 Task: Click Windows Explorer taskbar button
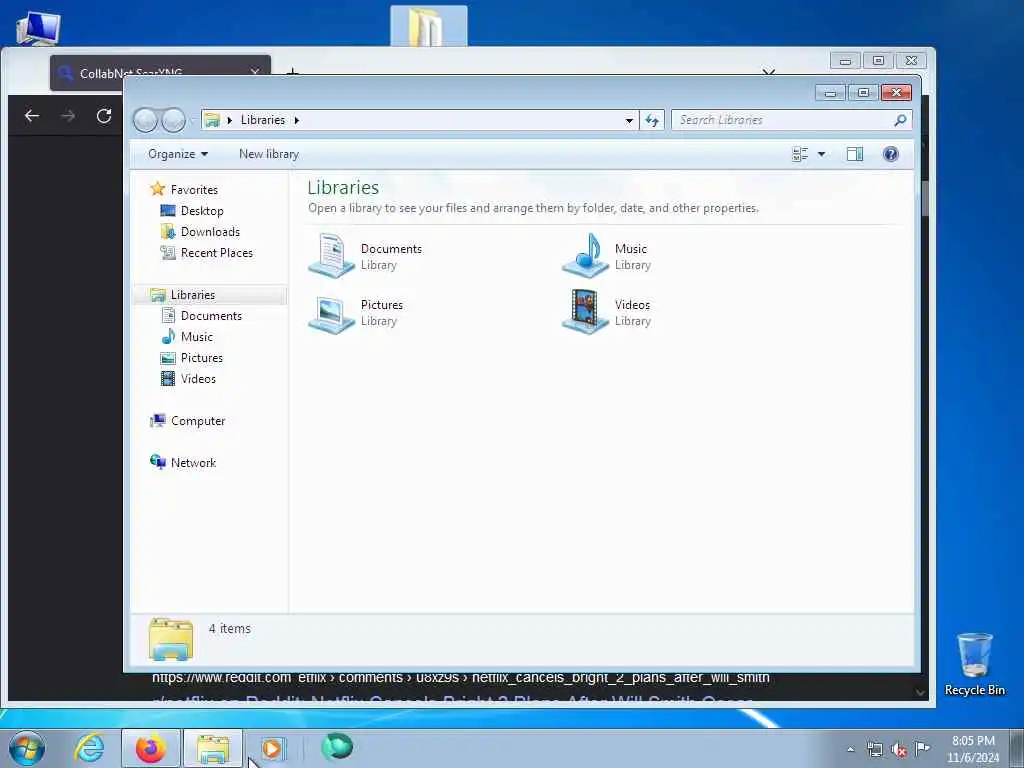pyautogui.click(x=213, y=748)
